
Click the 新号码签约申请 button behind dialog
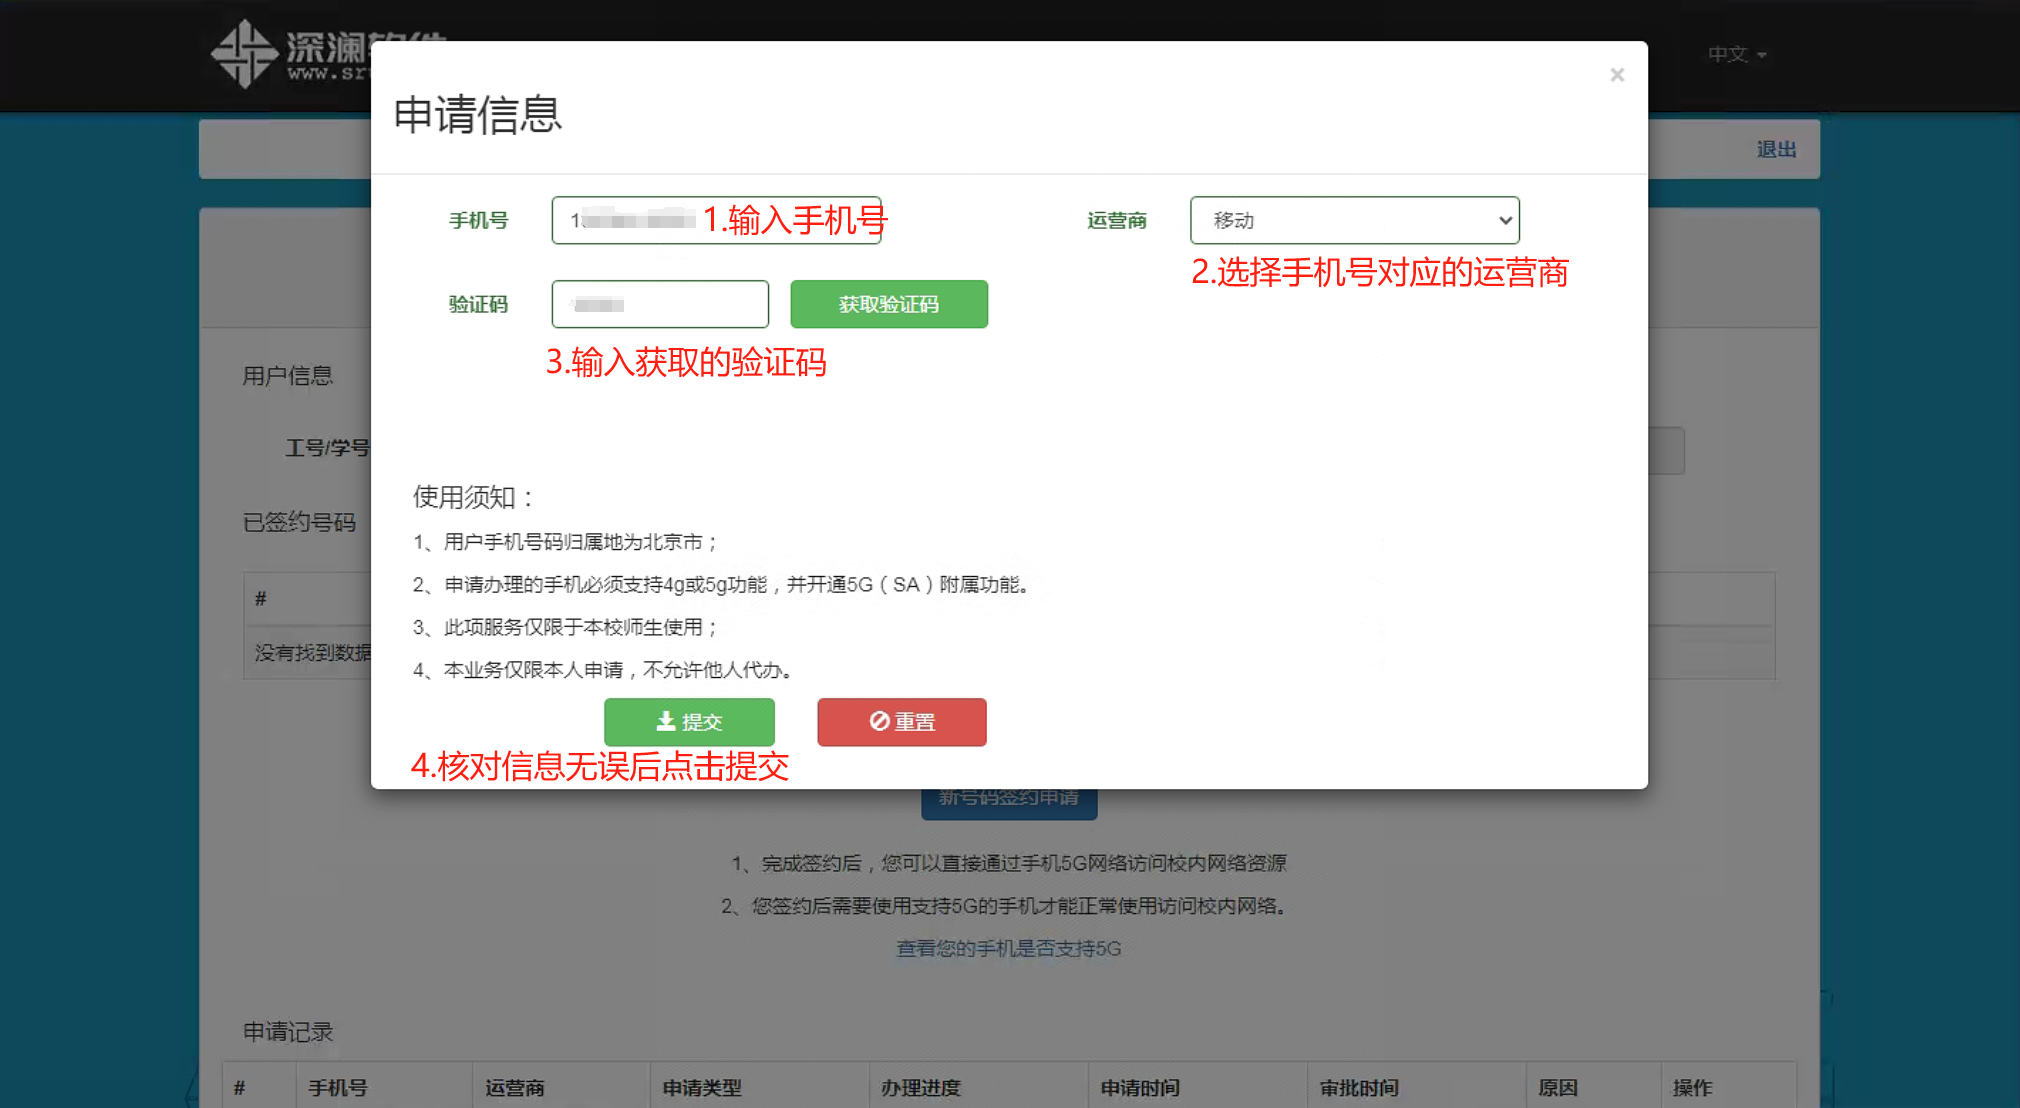pyautogui.click(x=1008, y=802)
